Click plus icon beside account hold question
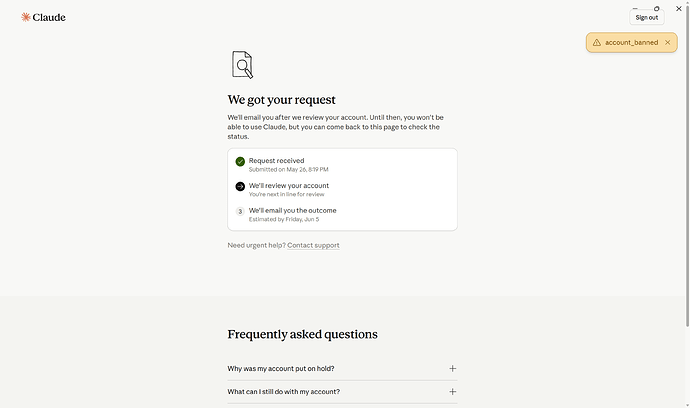Viewport: 690px width, 408px height. click(452, 369)
